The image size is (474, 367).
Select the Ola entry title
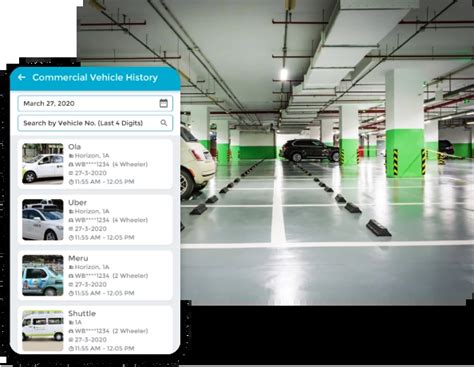pos(75,147)
